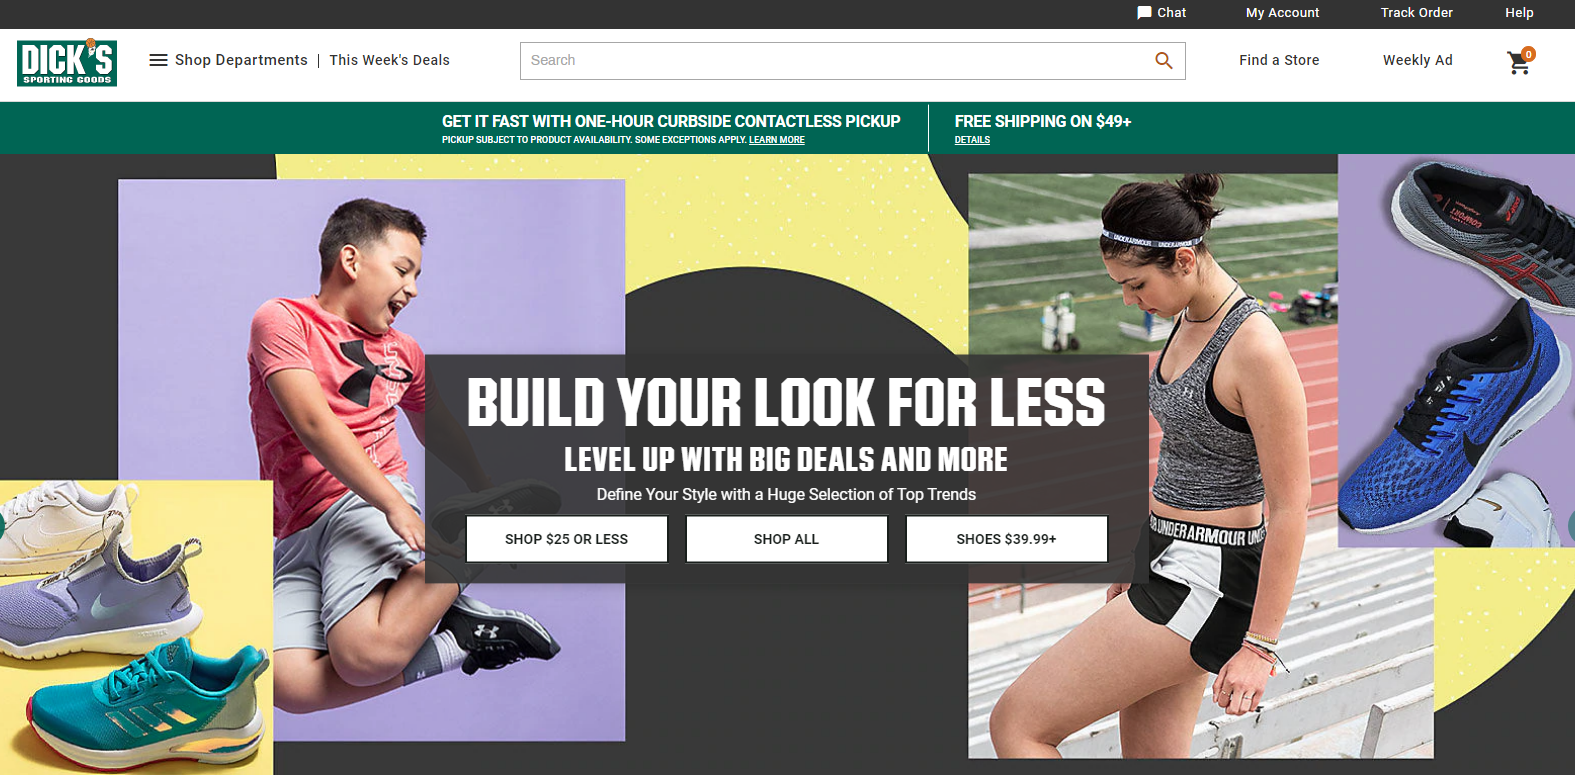Open the shopping cart icon
Screen dimensions: 1575x775
pyautogui.click(x=1520, y=61)
